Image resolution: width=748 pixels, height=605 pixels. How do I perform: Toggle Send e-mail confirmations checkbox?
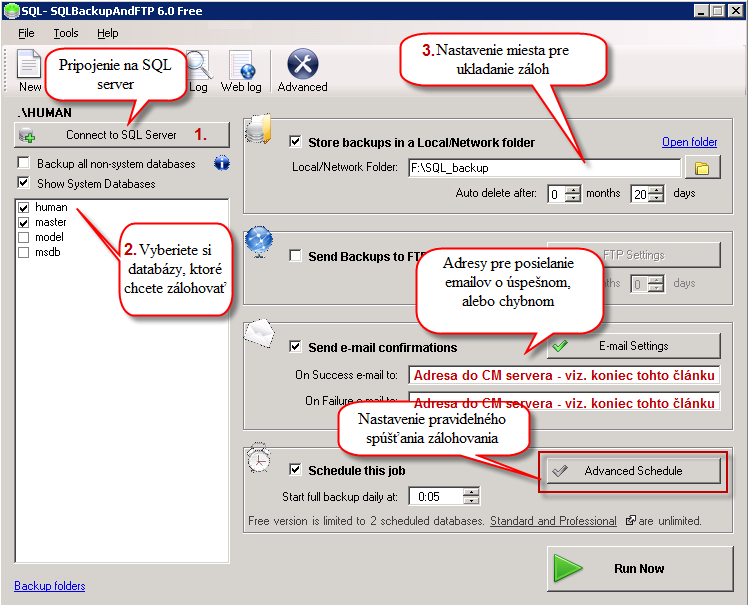pyautogui.click(x=295, y=346)
